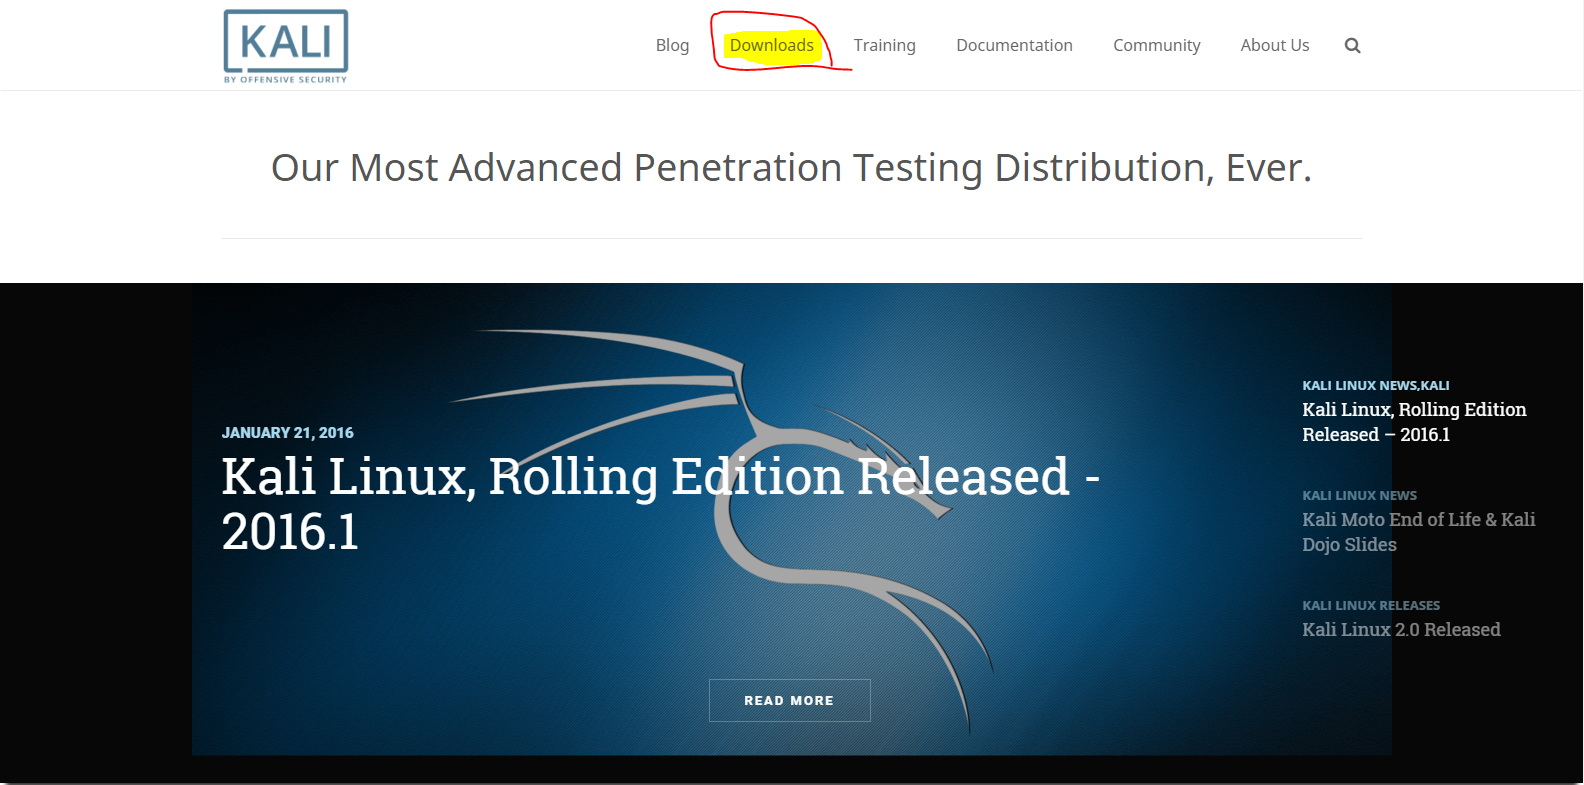Click the KALI LINUX NEWS,KALI category tag

tap(1375, 385)
